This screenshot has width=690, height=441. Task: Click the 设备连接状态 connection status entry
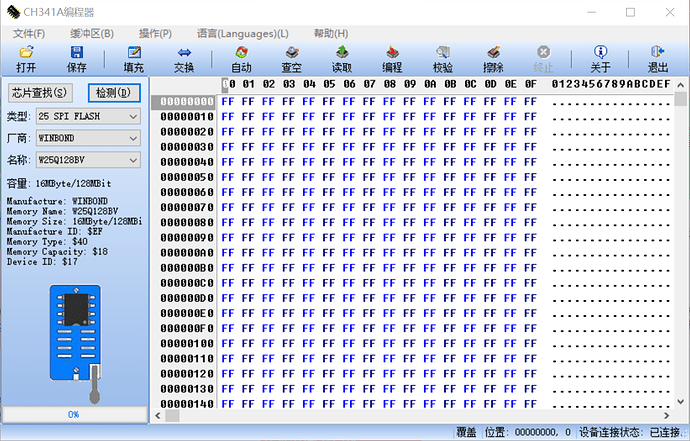tap(632, 432)
